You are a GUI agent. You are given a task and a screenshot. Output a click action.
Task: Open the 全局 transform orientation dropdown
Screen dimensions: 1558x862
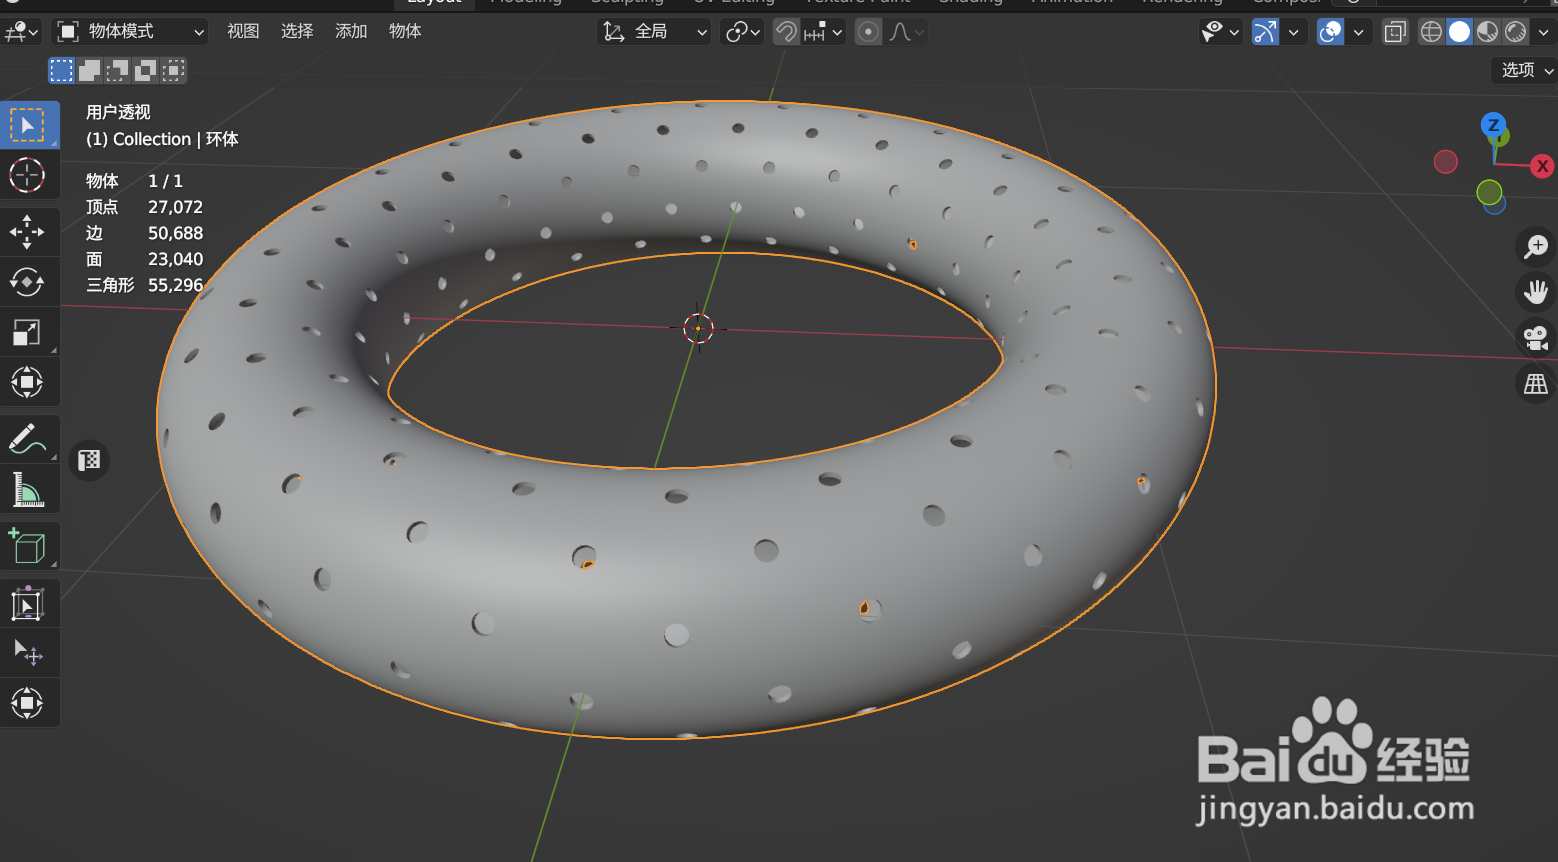654,32
